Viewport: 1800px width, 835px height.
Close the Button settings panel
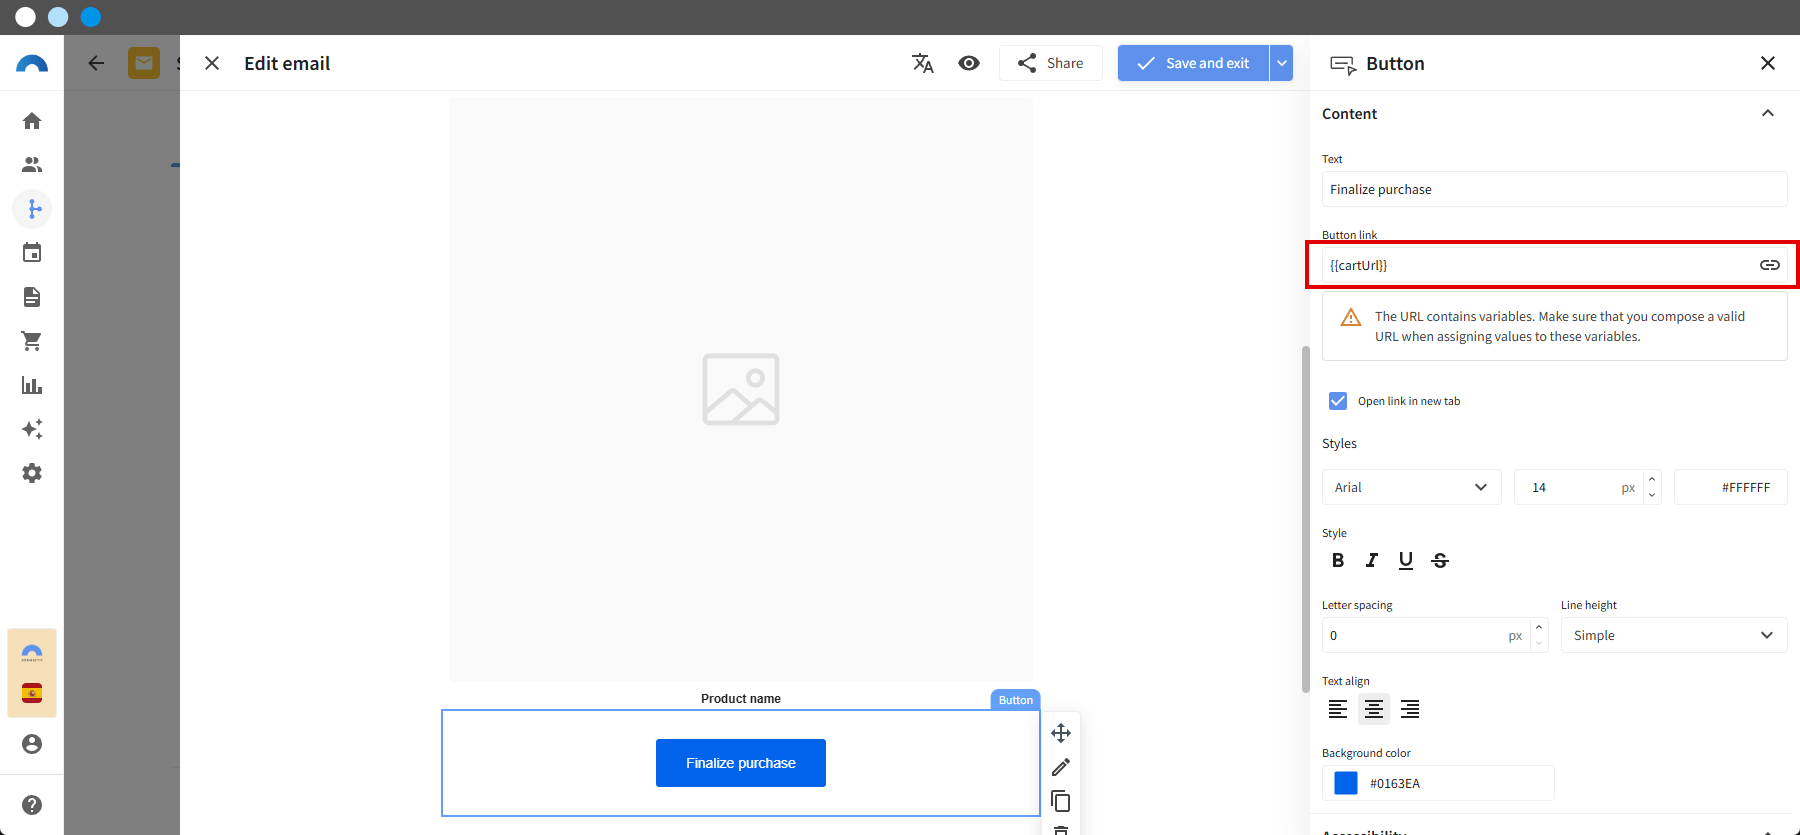click(x=1768, y=63)
